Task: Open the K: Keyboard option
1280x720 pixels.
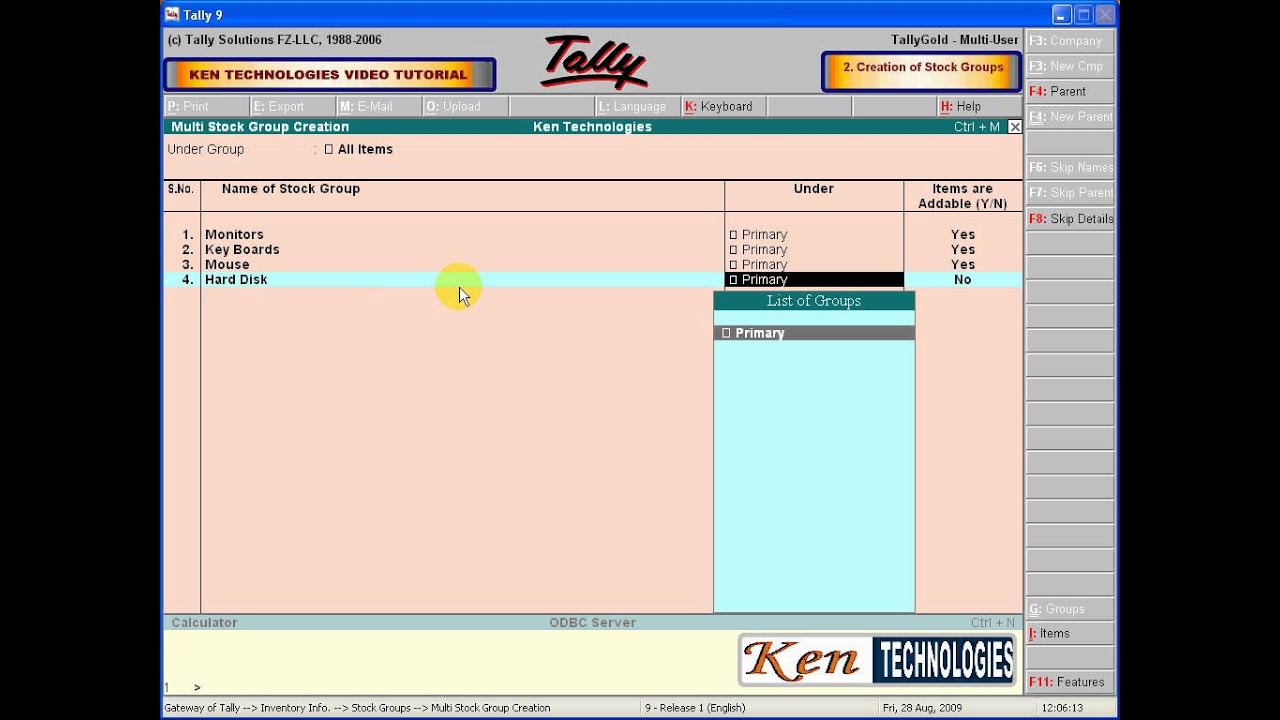Action: click(722, 106)
